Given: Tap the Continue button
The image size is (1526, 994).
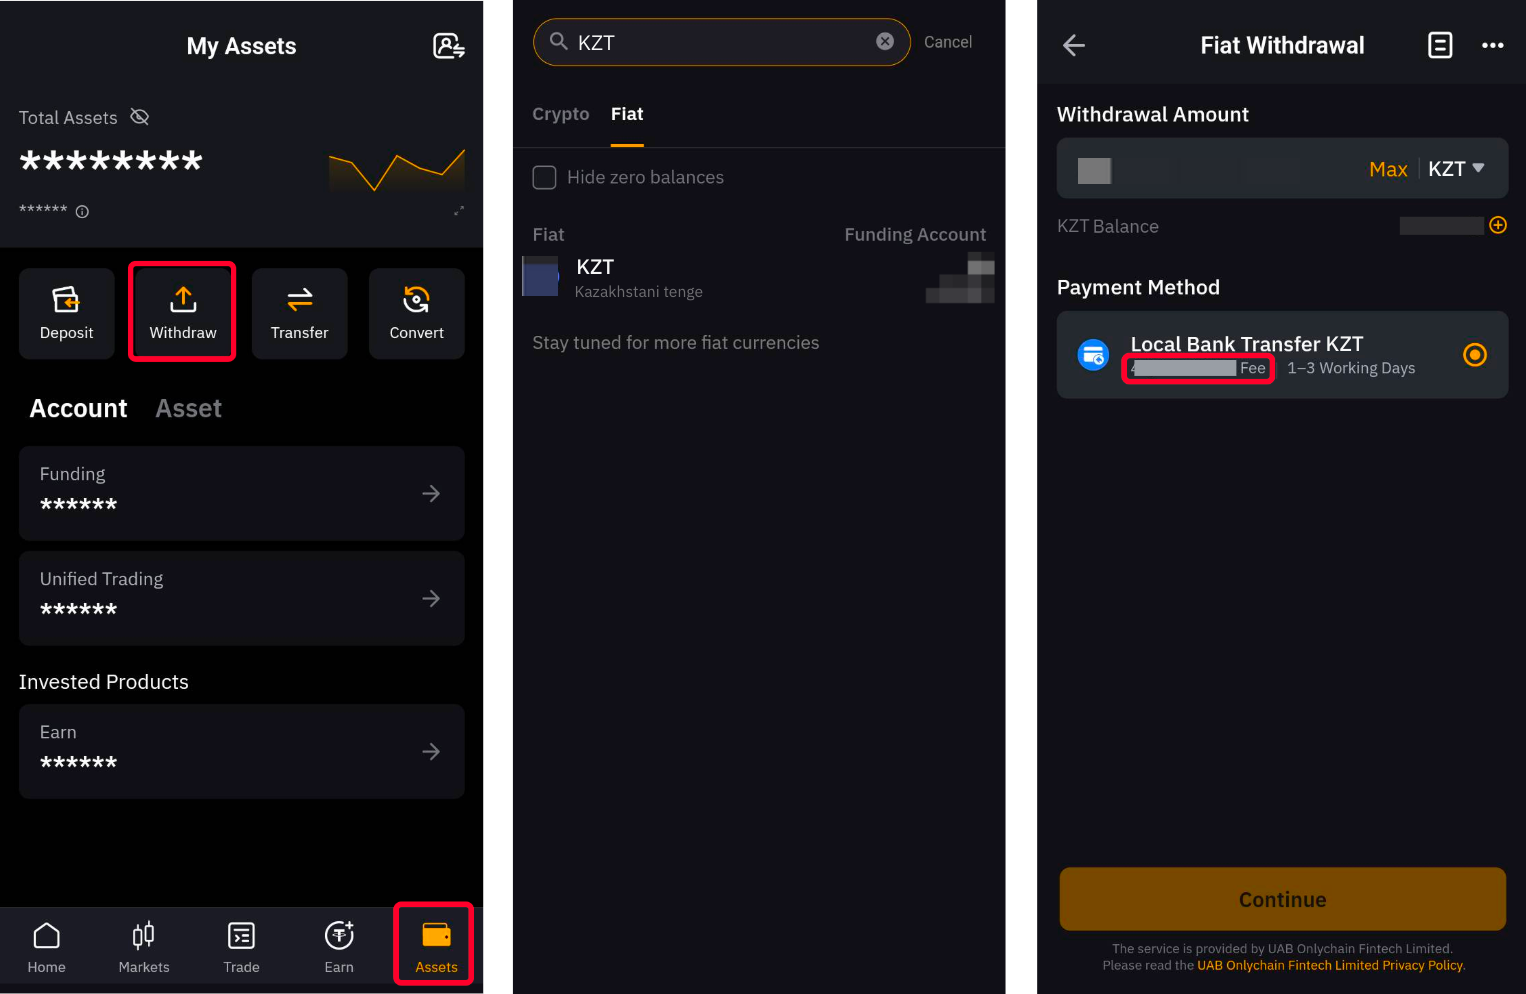Looking at the screenshot, I should pos(1282,899).
